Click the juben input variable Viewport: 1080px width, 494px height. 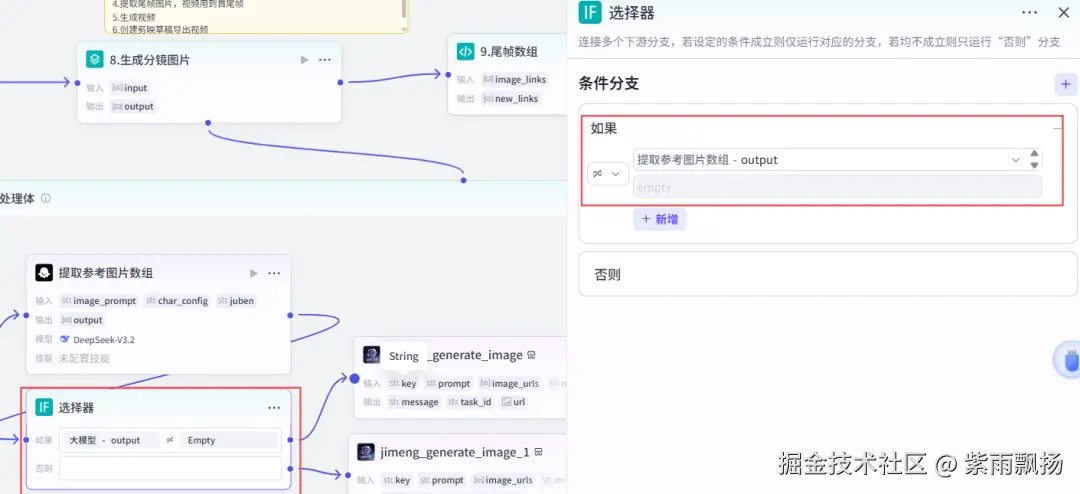(x=236, y=300)
